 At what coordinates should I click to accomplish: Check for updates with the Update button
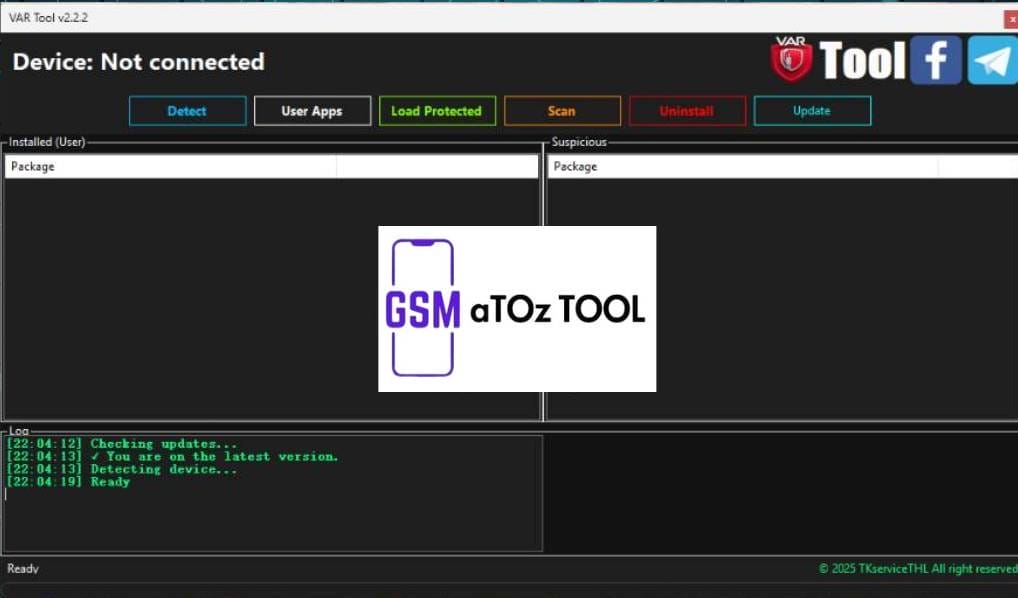[812, 111]
